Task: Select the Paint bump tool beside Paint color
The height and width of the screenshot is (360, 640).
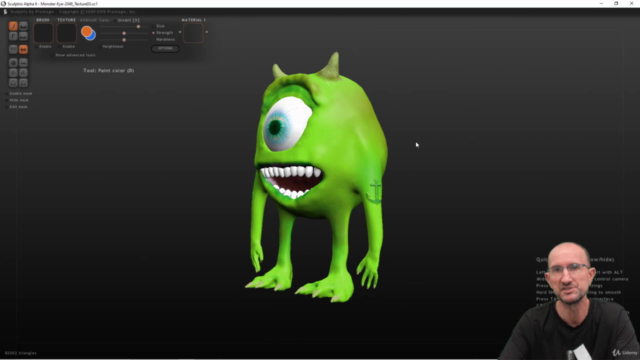Action: pyautogui.click(x=23, y=26)
